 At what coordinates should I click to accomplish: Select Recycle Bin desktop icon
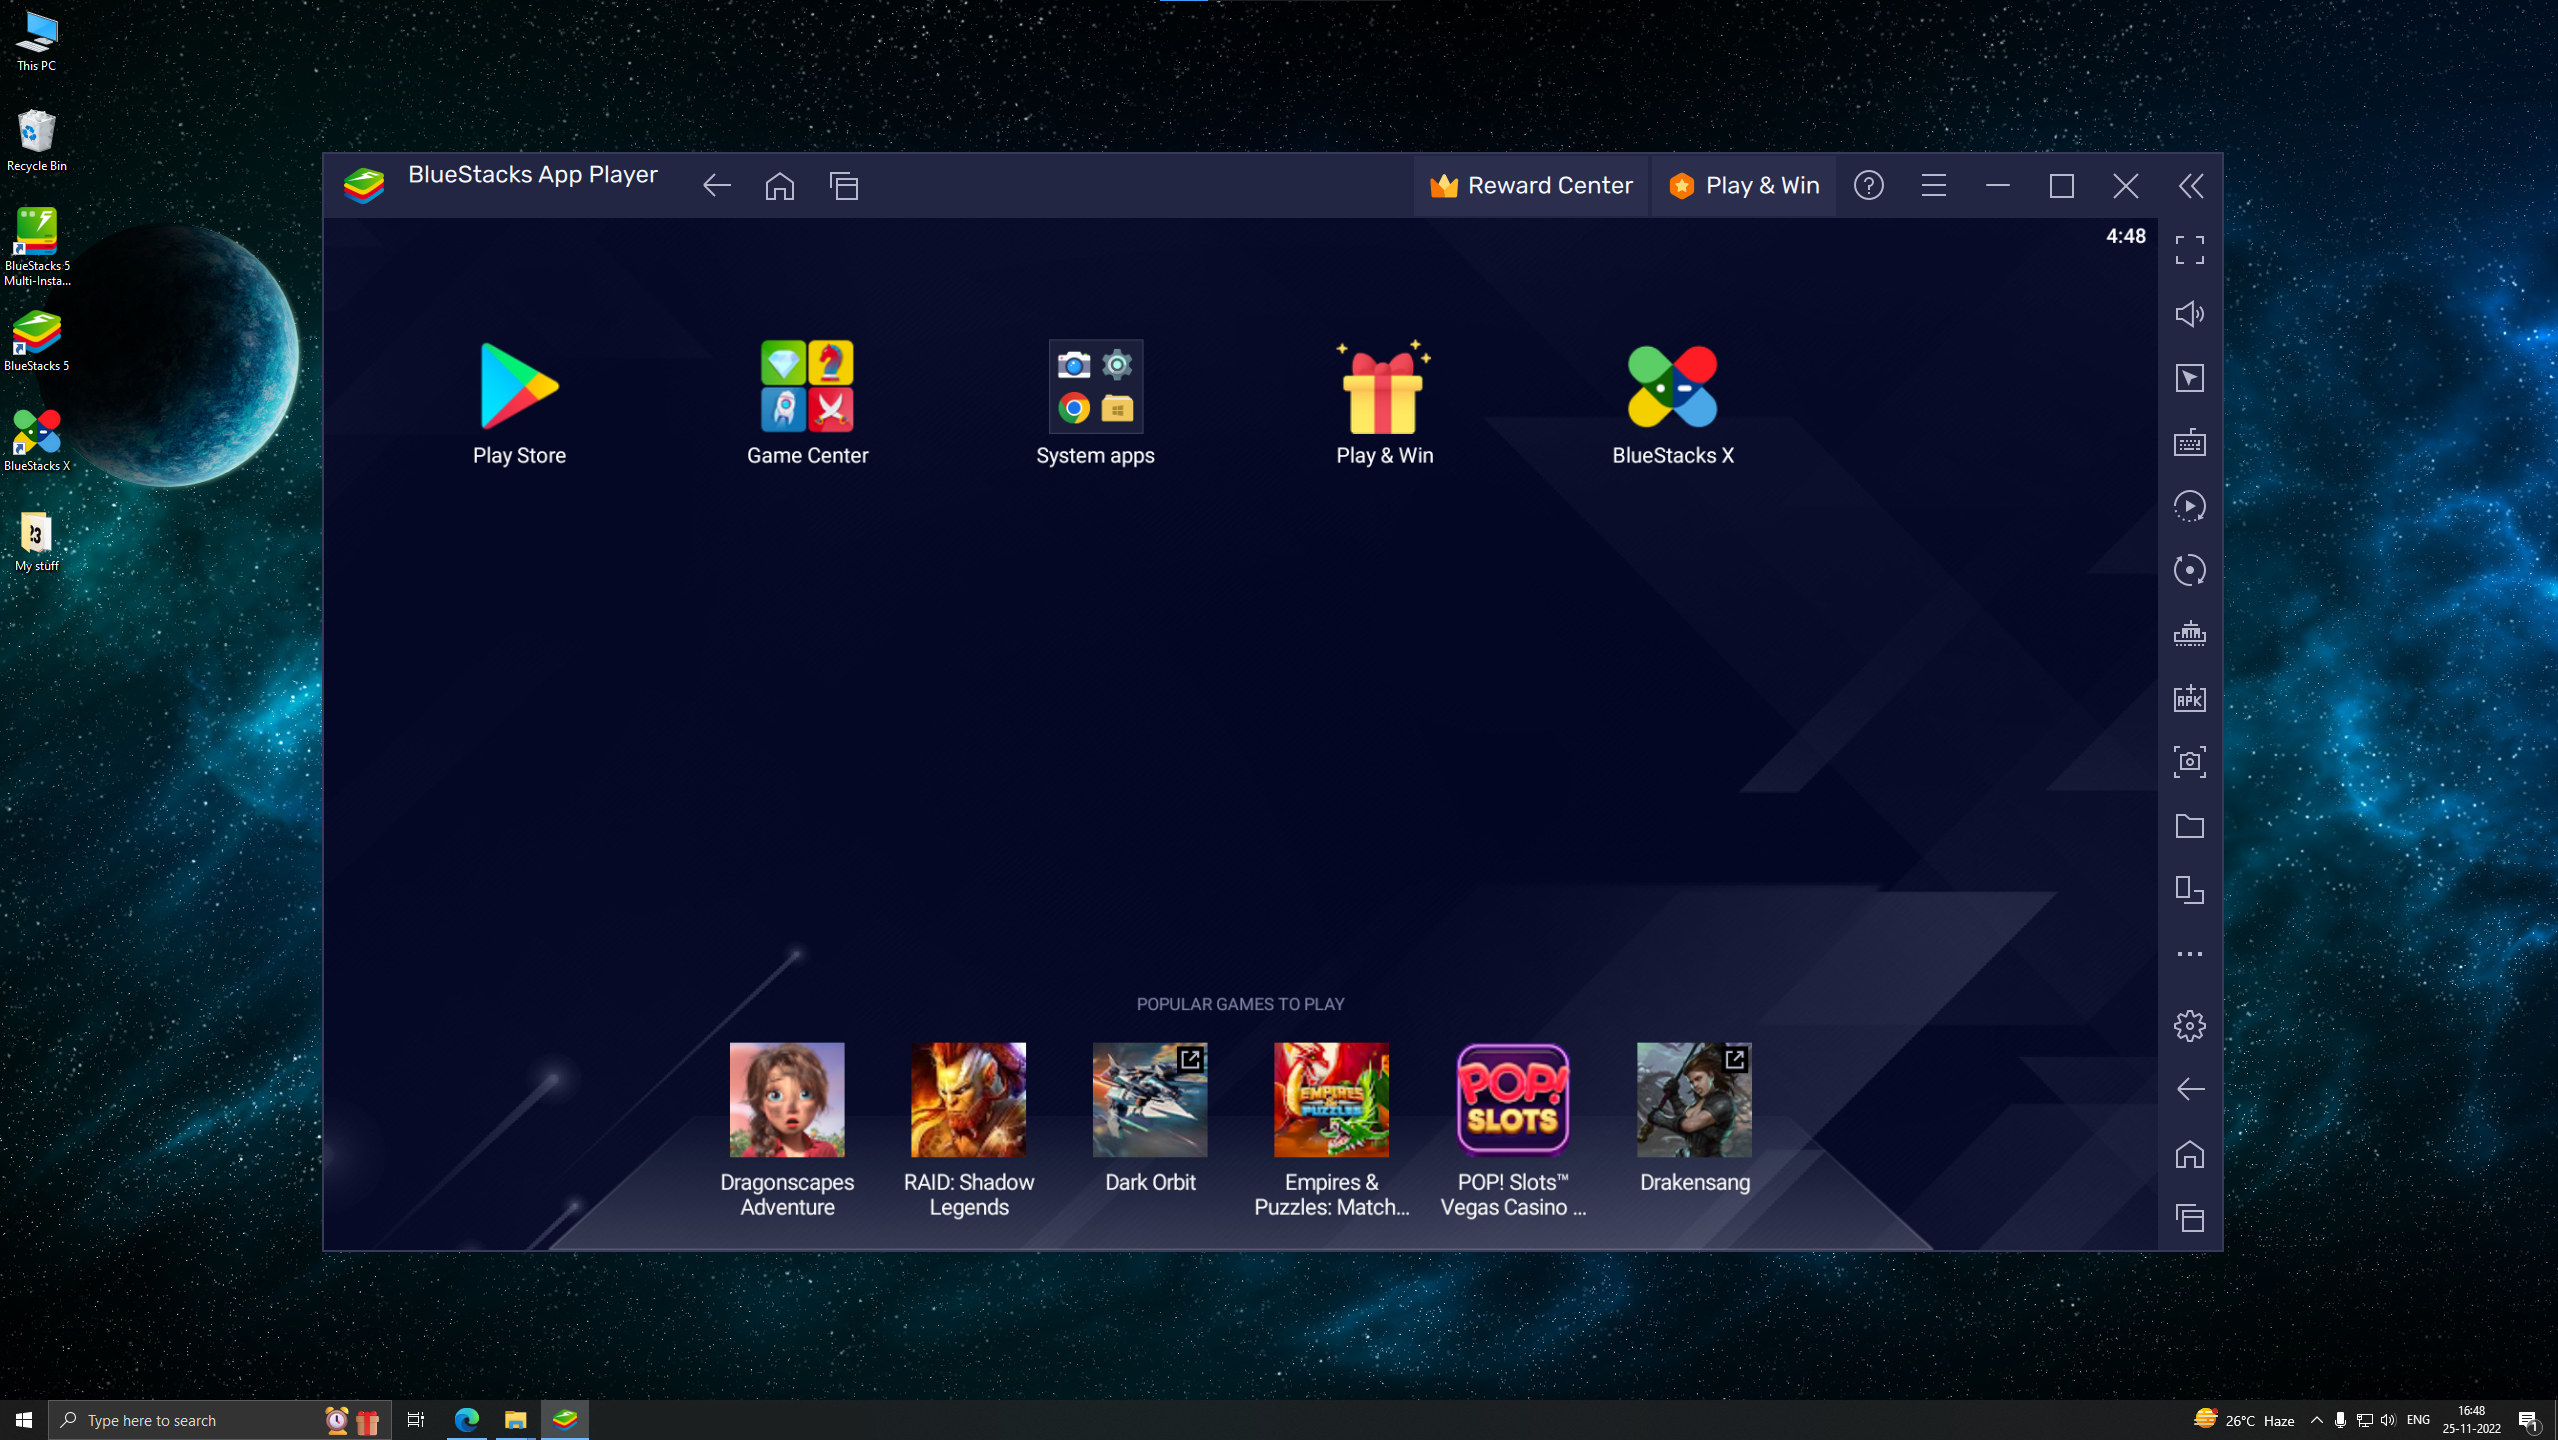click(37, 140)
